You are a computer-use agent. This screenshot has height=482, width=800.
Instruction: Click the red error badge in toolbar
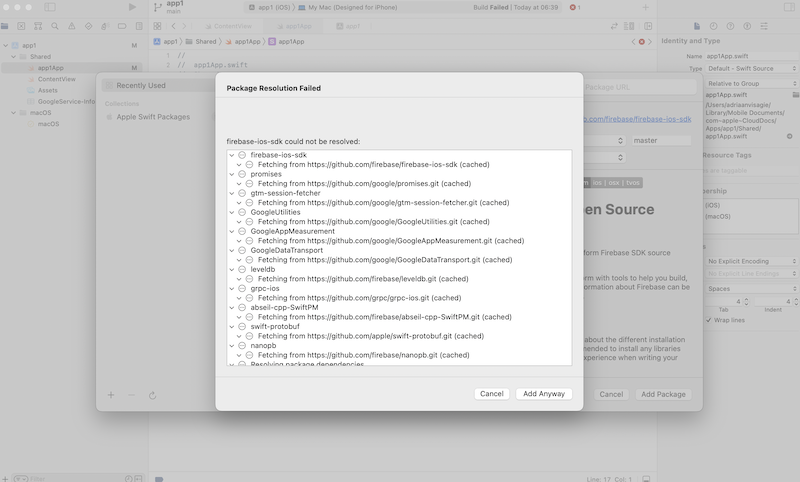pos(575,7)
